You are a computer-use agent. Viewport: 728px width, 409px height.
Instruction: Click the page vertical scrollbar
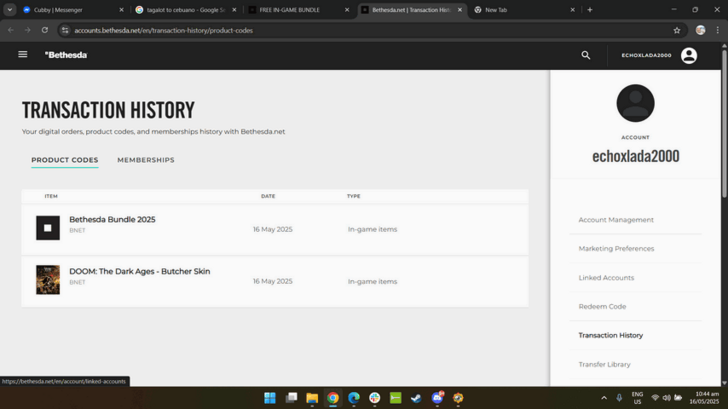coord(724,123)
